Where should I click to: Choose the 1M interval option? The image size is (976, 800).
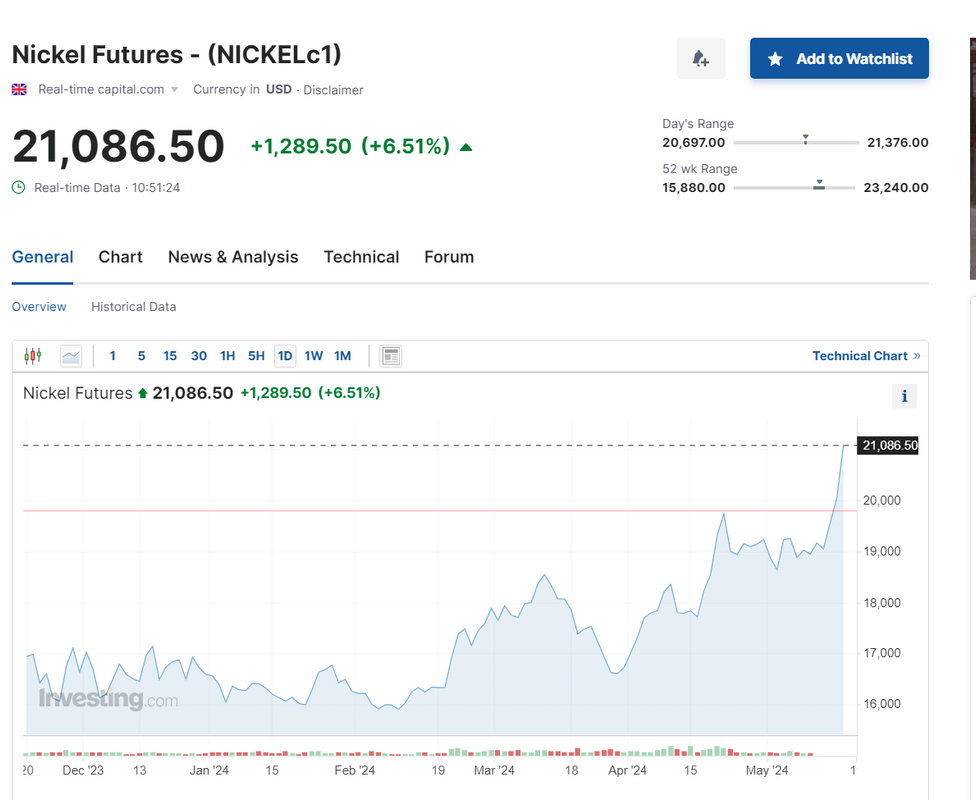343,356
